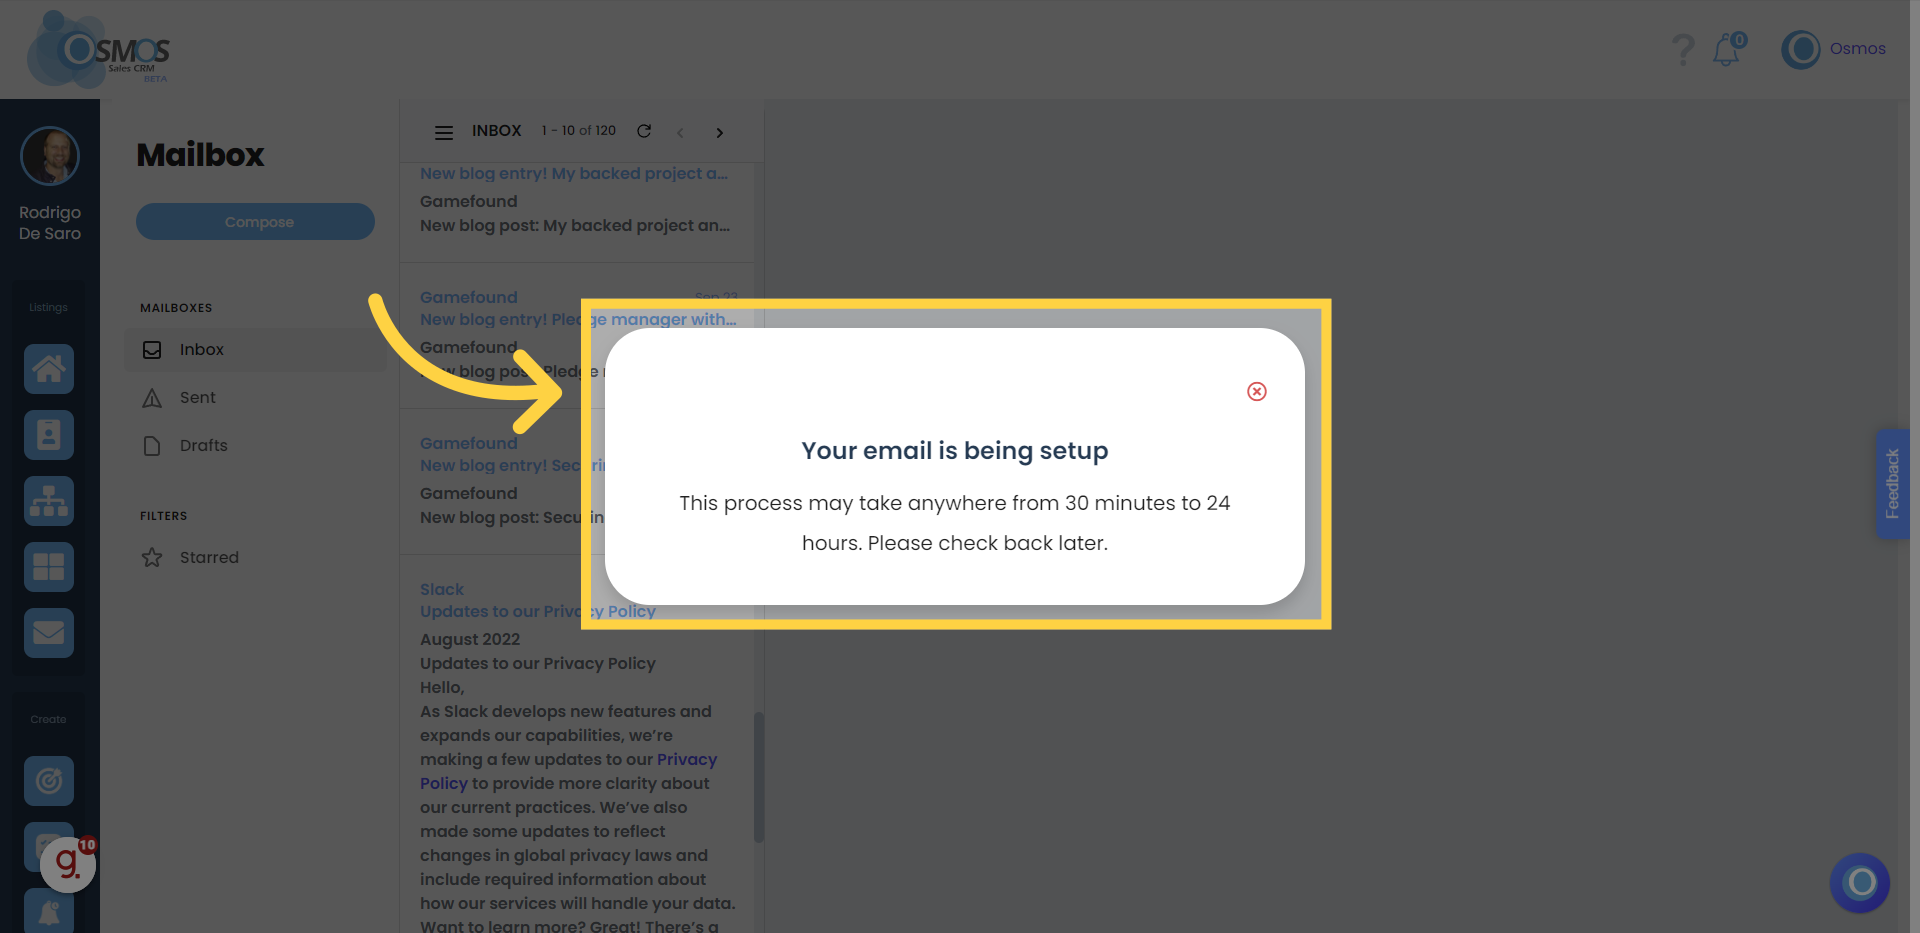Image resolution: width=1920 pixels, height=933 pixels.
Task: Go to previous page of emails
Action: click(x=680, y=132)
